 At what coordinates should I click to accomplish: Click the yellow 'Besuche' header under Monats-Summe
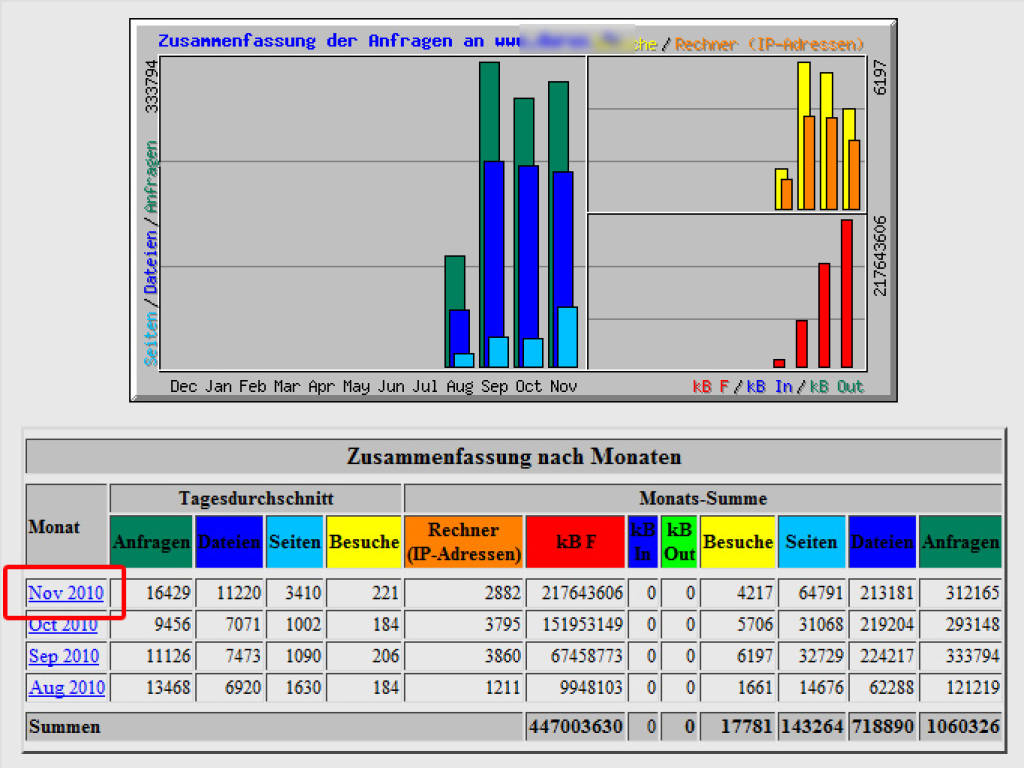738,542
